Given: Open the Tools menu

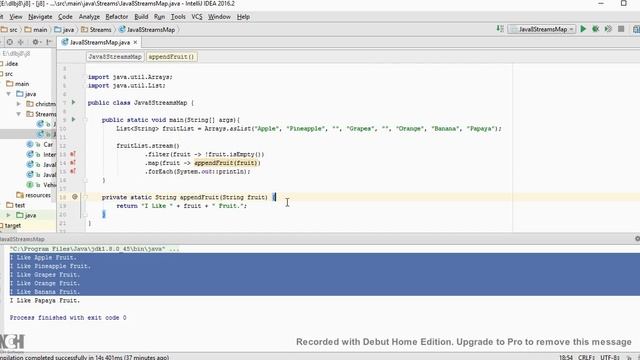Looking at the screenshot, I should coord(178,17).
